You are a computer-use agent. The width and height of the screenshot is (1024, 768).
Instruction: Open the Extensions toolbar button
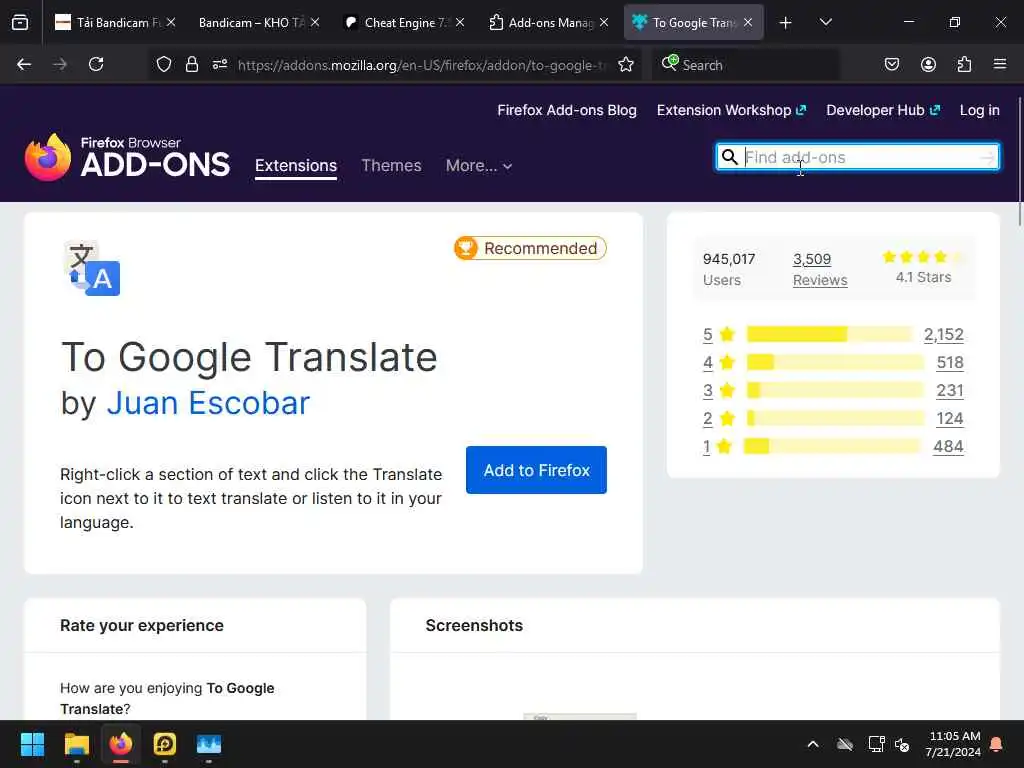[964, 64]
